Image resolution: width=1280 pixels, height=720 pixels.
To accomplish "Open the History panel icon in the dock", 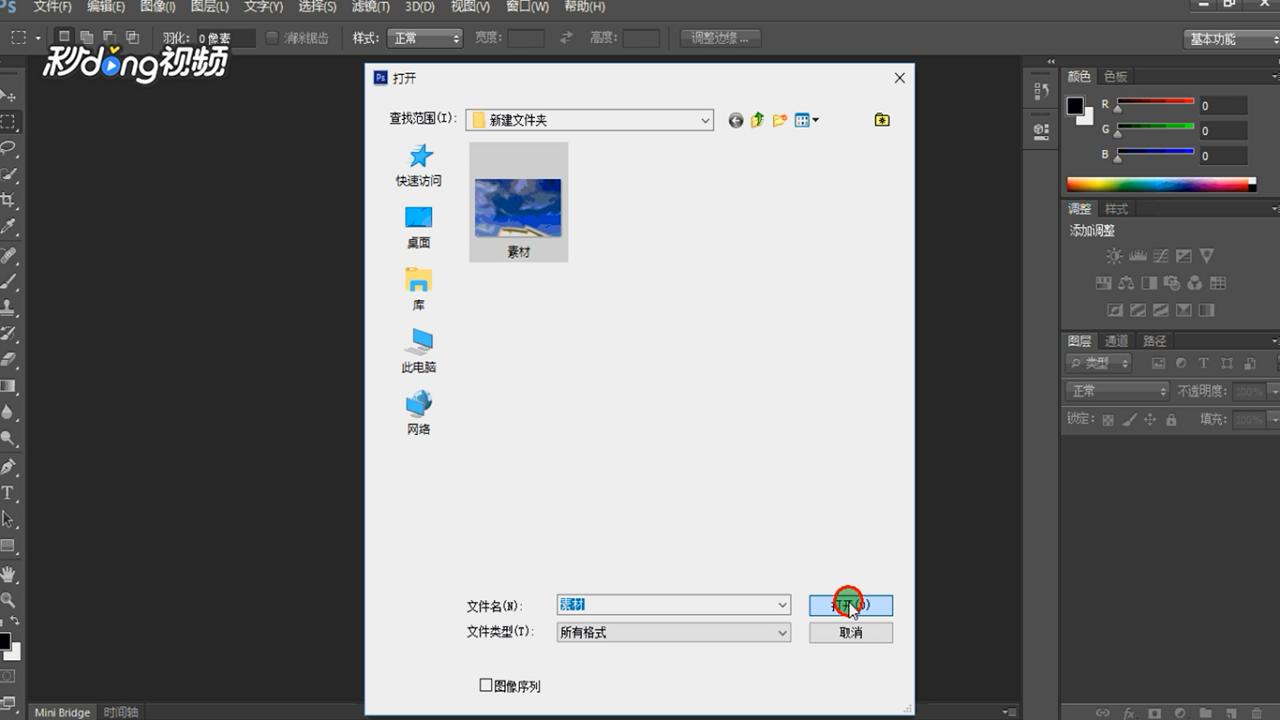I will click(1041, 91).
